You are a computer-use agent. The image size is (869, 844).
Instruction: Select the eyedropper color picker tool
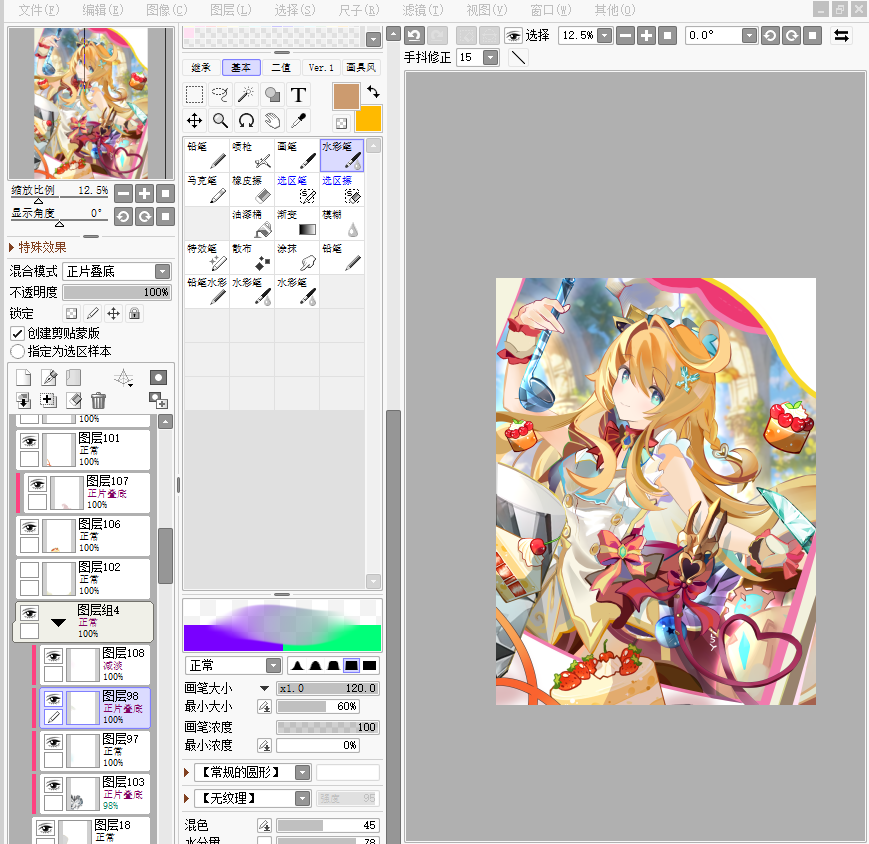click(x=298, y=120)
